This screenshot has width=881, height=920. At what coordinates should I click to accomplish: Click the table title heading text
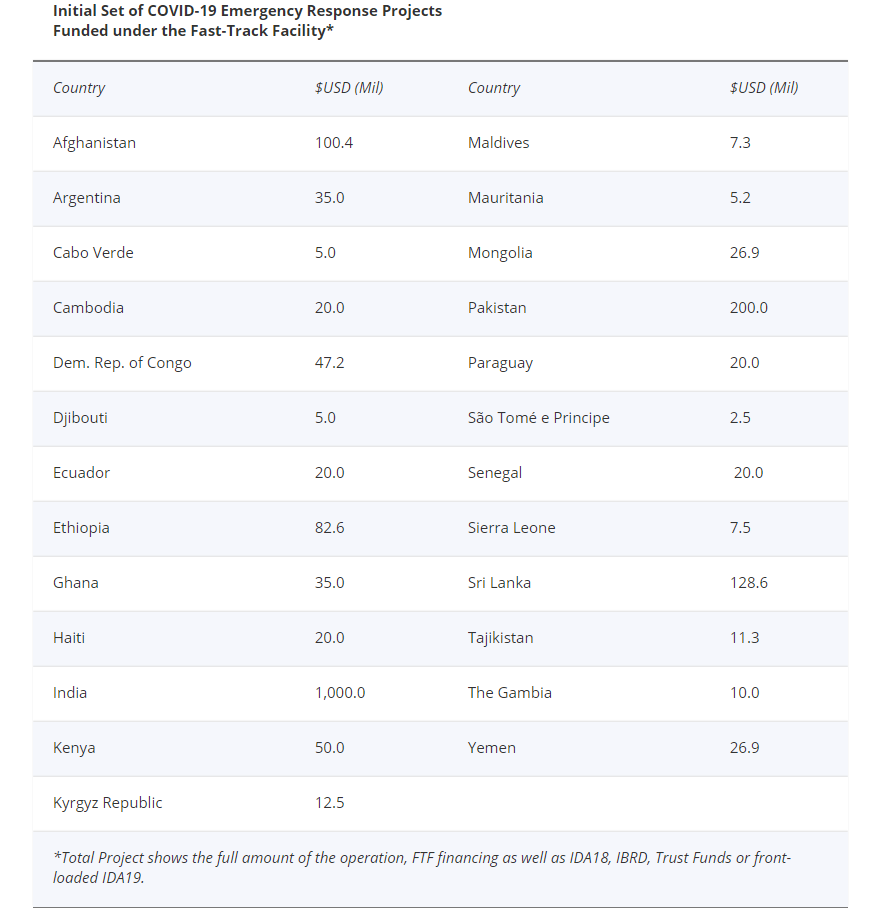[247, 21]
